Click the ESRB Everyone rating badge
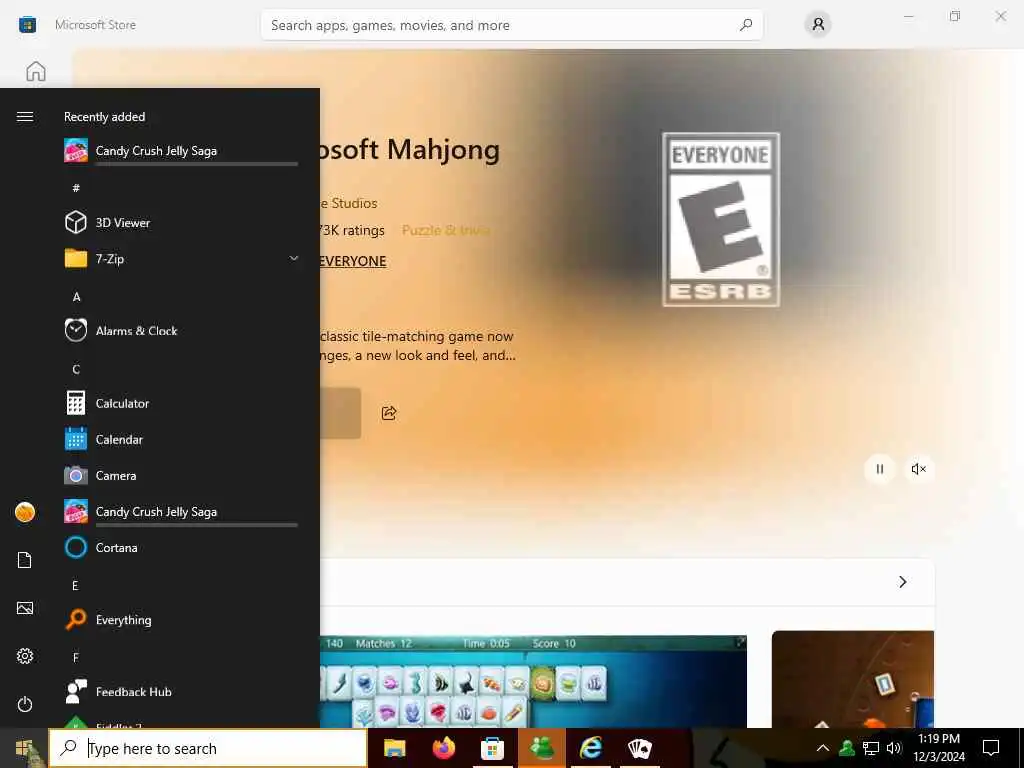The height and width of the screenshot is (768, 1024). click(721, 219)
